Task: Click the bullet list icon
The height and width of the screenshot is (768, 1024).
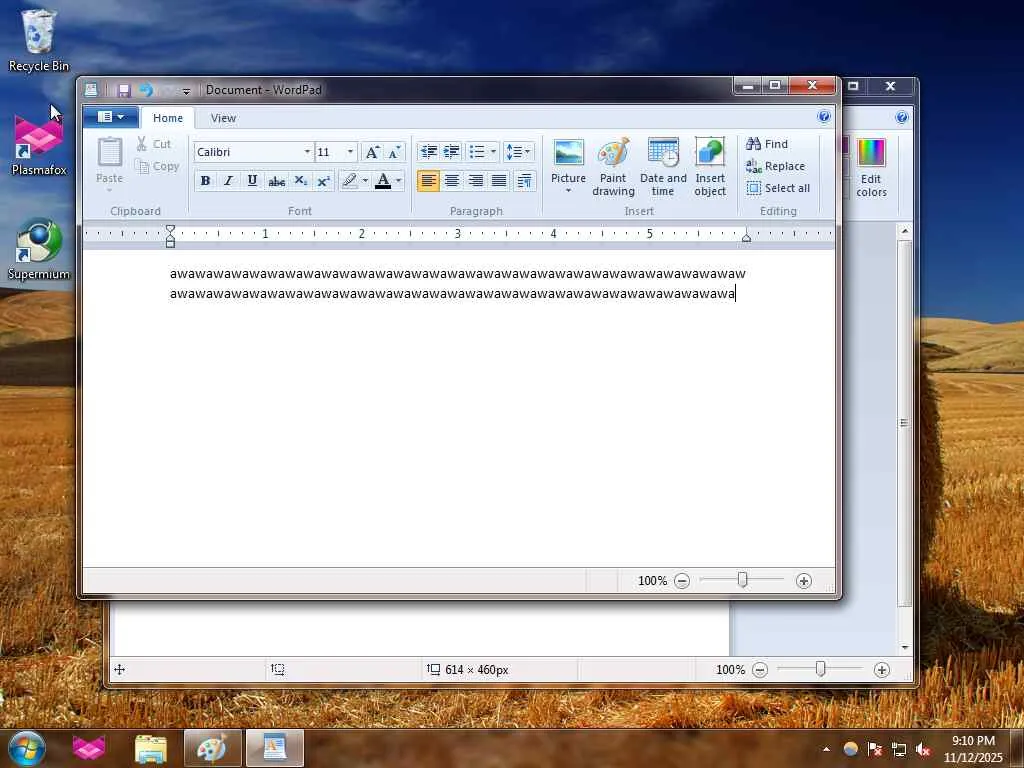Action: click(x=477, y=152)
